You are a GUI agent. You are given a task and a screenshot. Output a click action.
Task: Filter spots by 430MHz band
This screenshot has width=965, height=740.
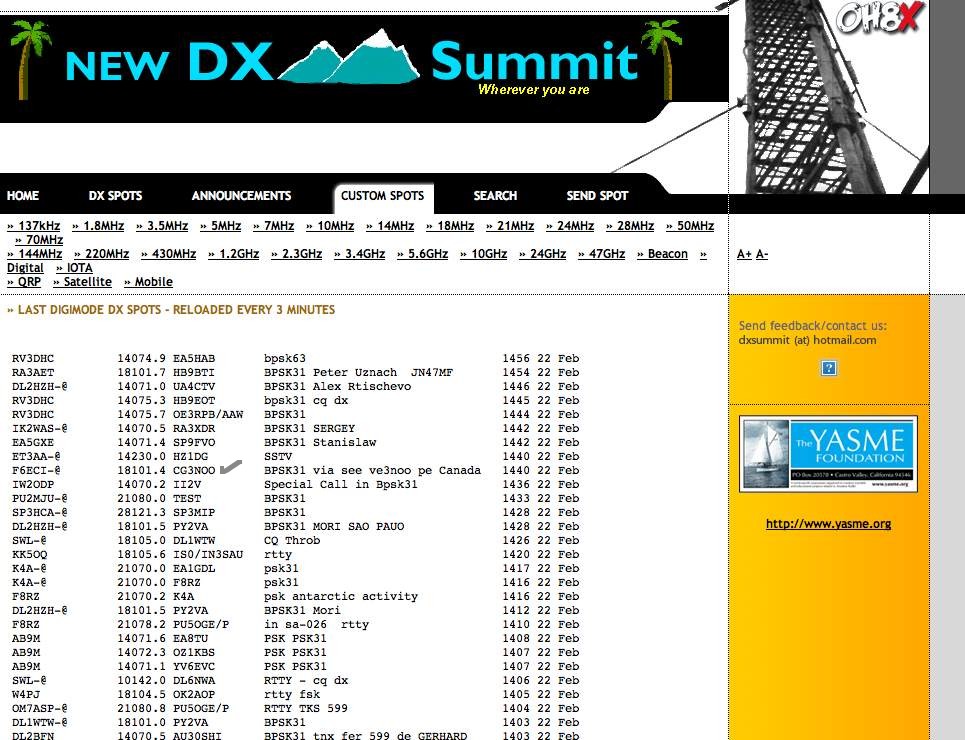click(x=169, y=254)
